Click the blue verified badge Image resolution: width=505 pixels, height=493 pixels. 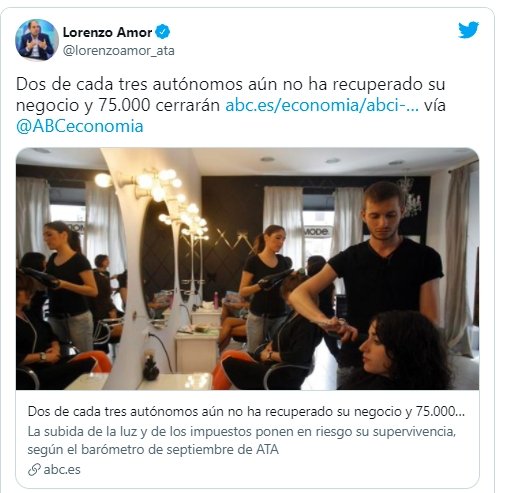163,32
